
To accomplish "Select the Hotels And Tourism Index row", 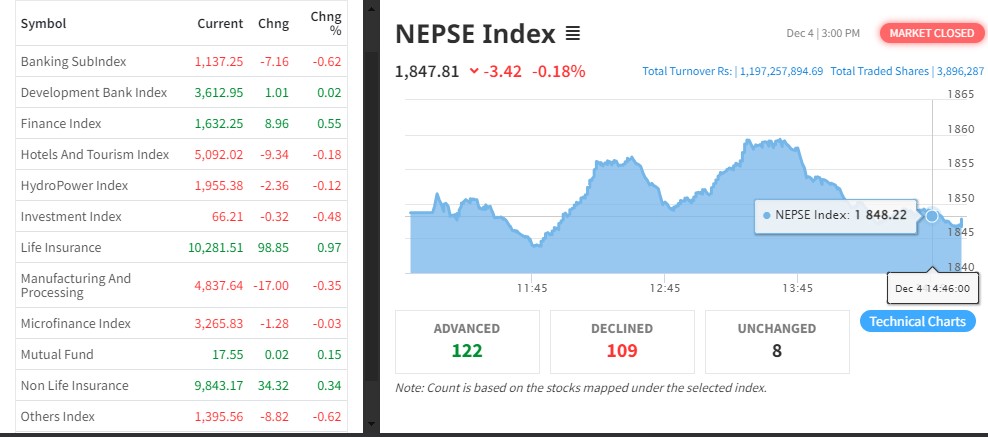I will (95, 155).
